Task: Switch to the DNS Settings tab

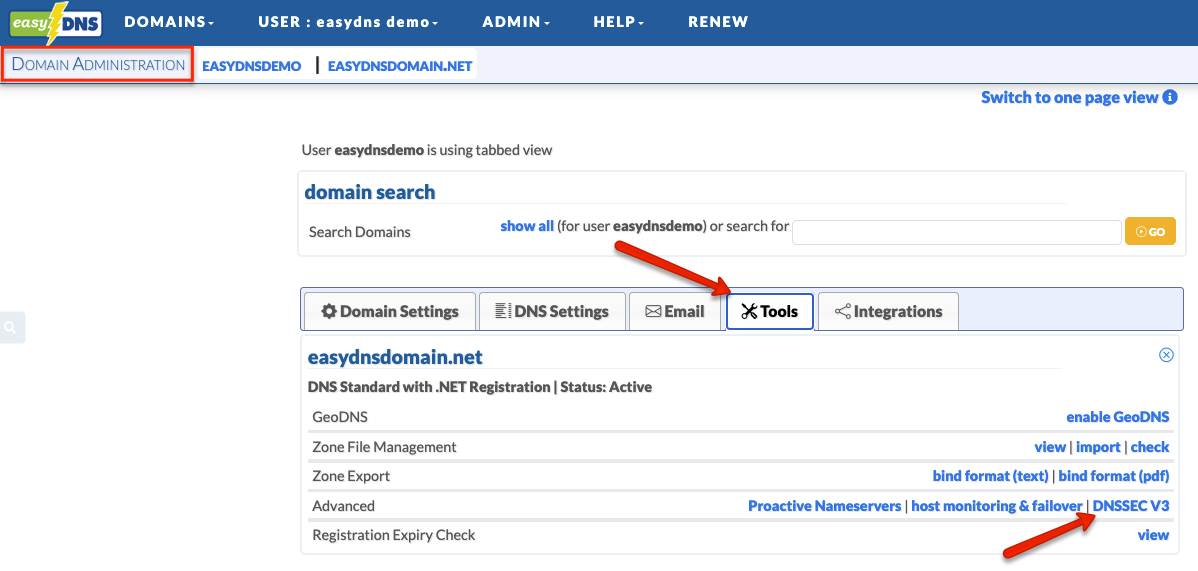Action: click(552, 311)
